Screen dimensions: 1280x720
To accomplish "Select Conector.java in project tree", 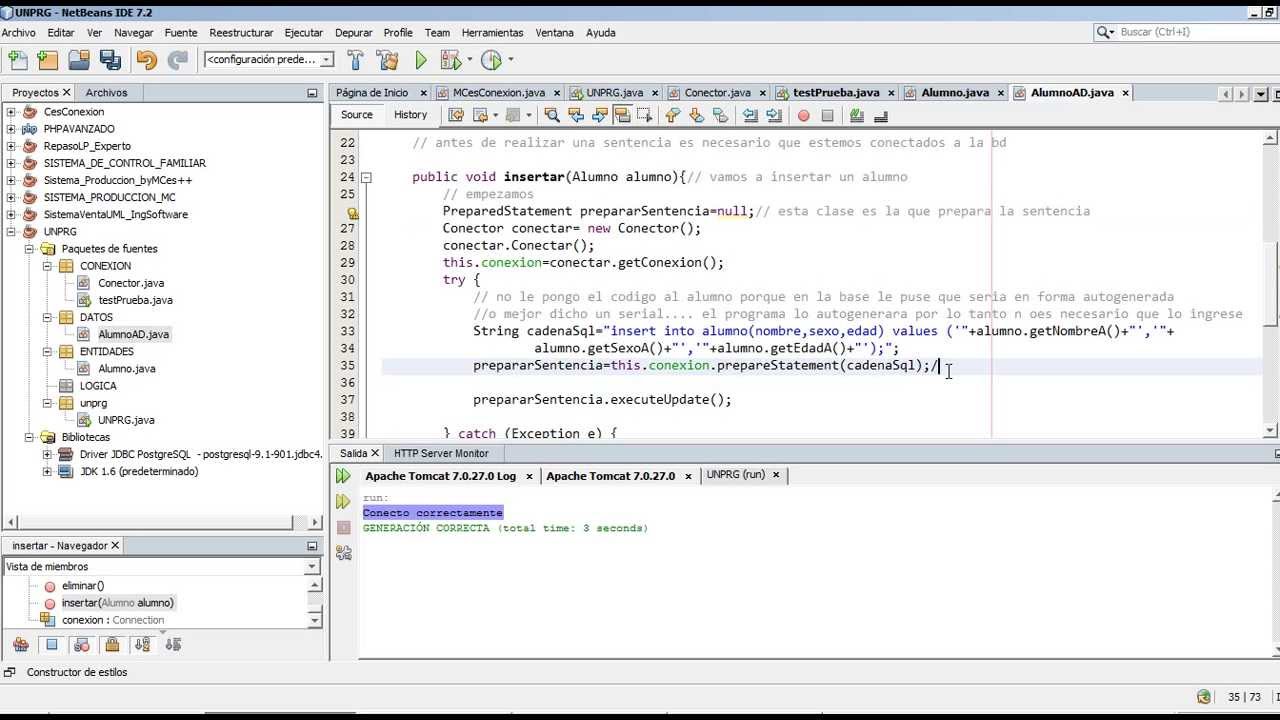I will (x=130, y=283).
